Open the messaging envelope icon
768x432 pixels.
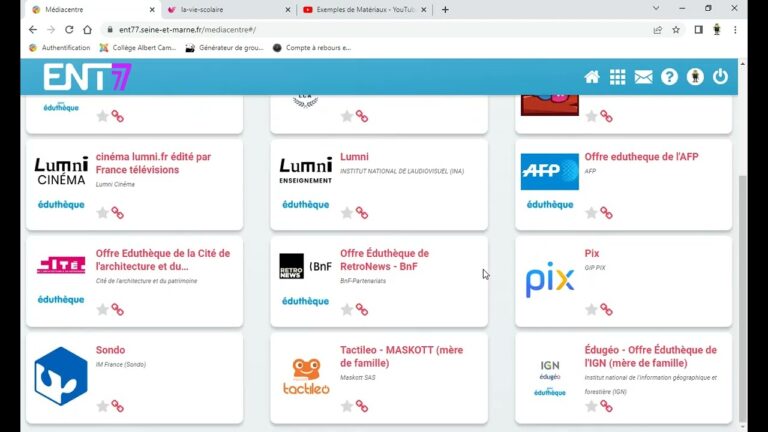[643, 77]
